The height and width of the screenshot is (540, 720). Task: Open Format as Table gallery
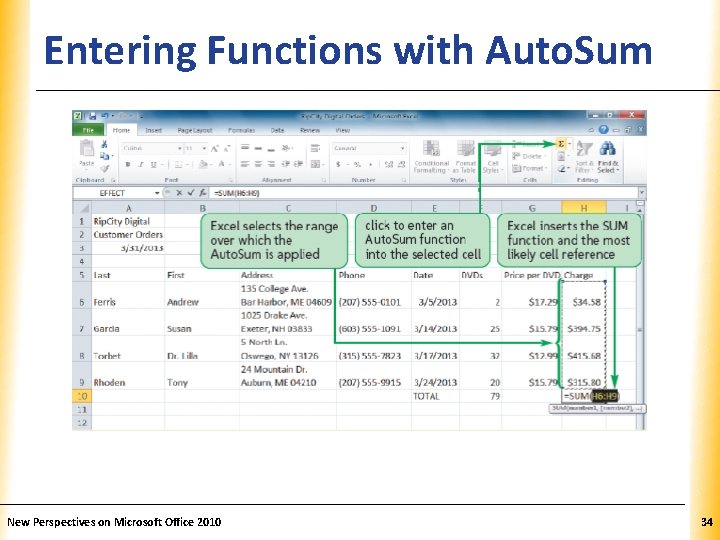click(x=465, y=157)
